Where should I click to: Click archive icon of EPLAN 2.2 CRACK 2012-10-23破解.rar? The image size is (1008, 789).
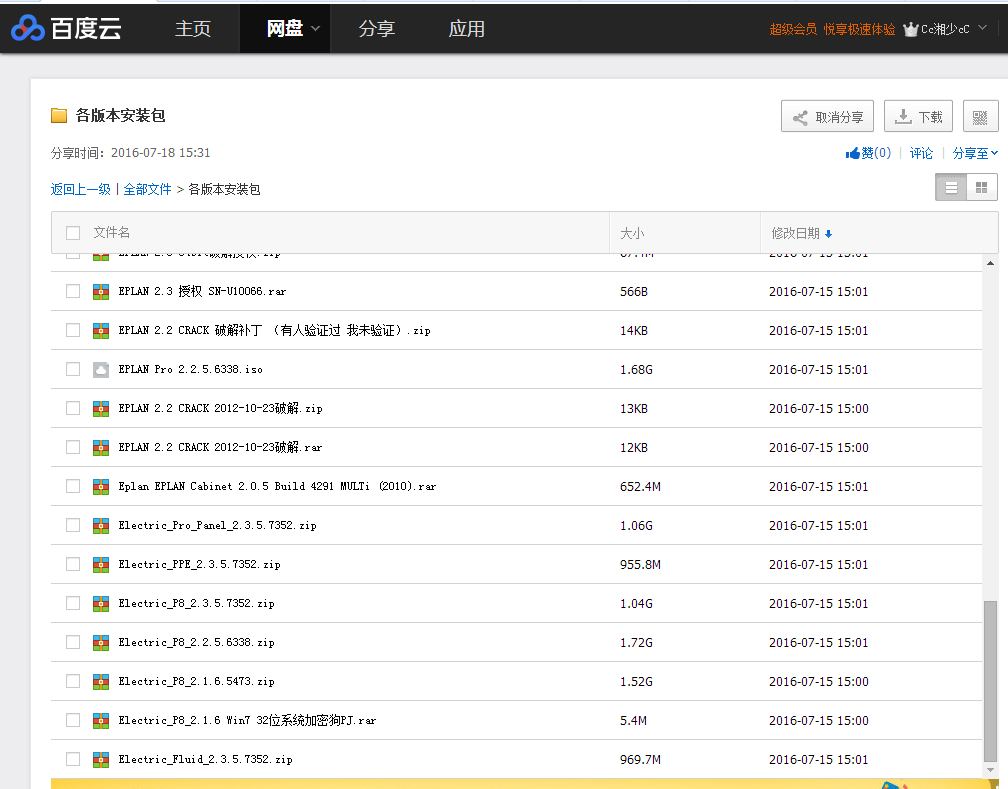point(101,448)
